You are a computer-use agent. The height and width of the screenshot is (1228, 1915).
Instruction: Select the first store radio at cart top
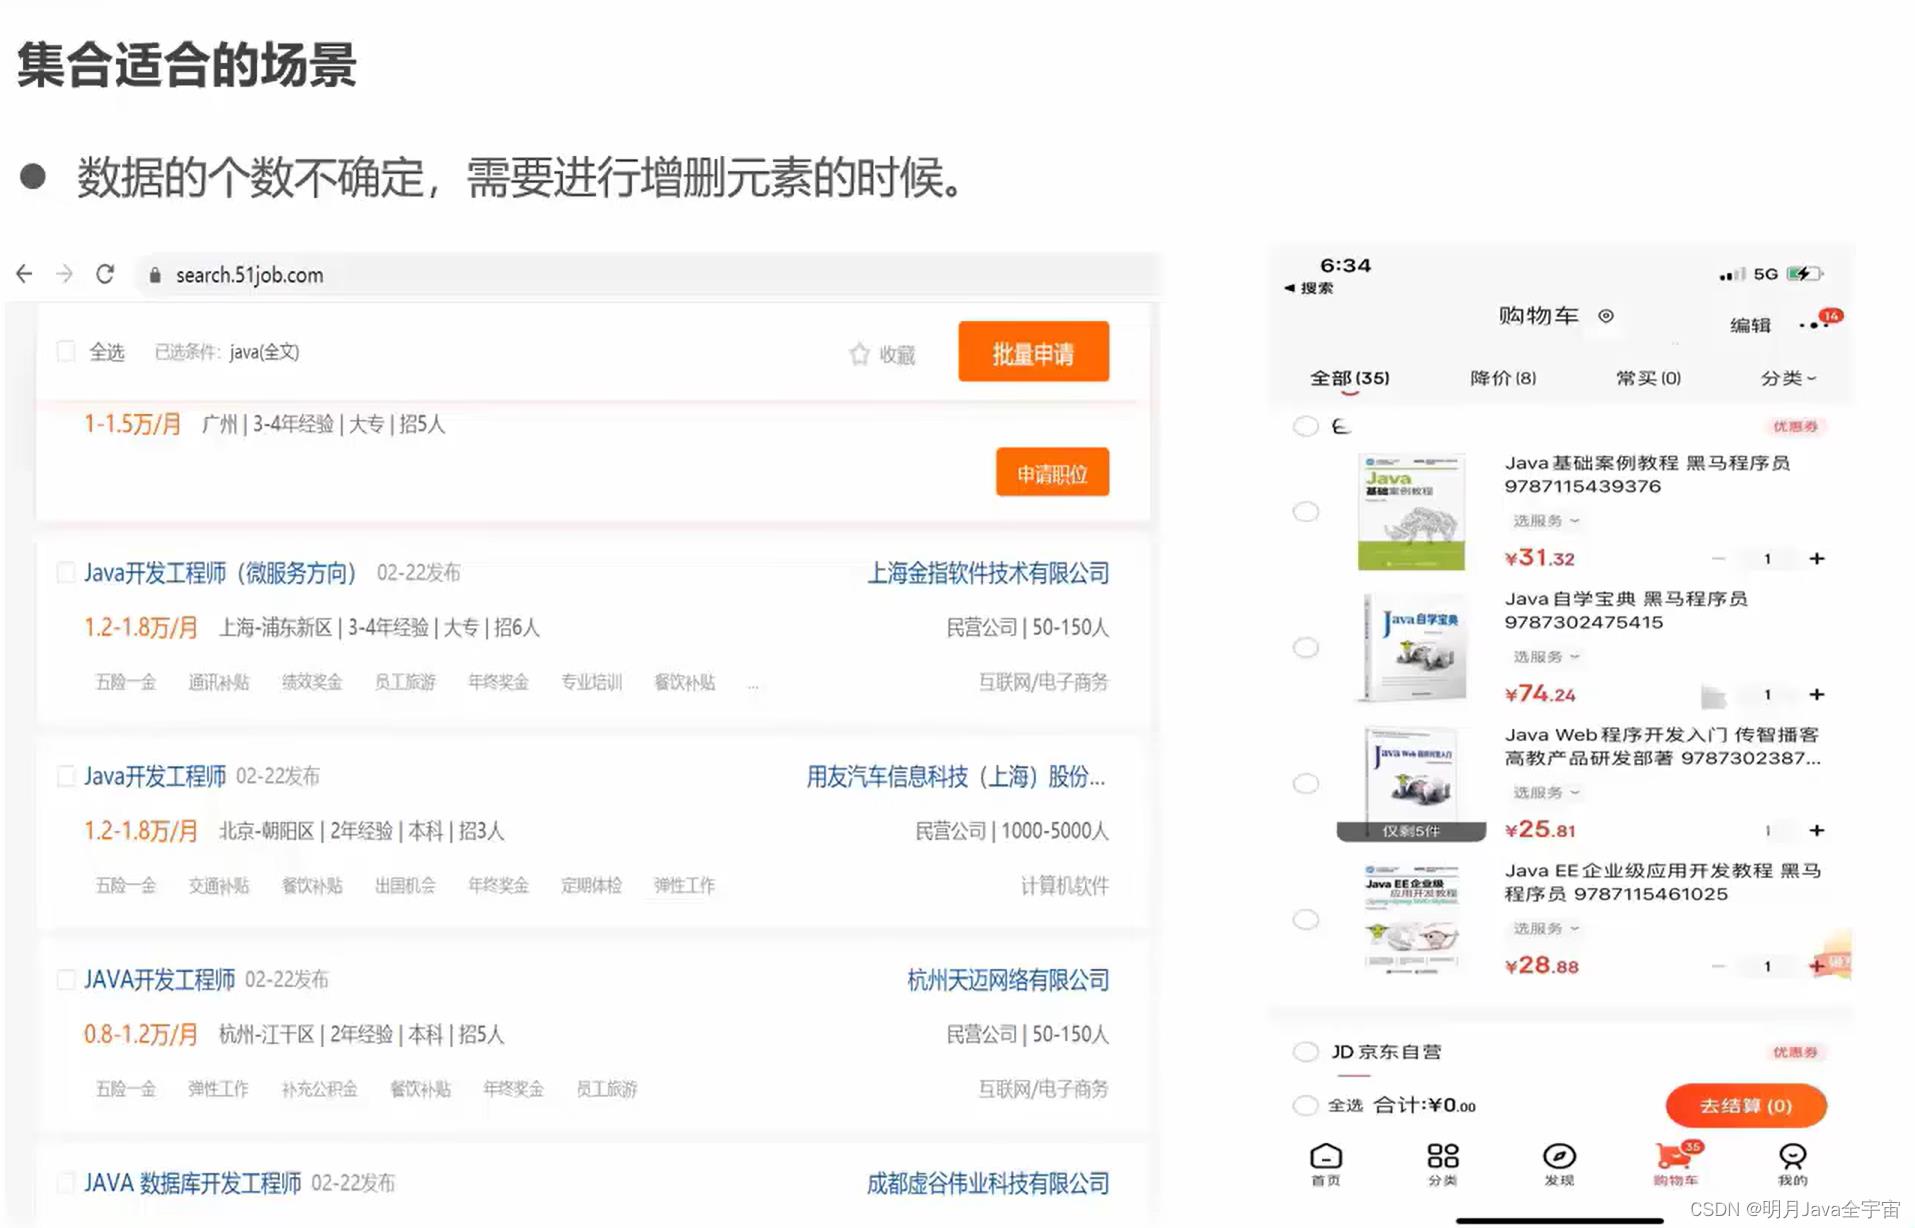tap(1306, 426)
